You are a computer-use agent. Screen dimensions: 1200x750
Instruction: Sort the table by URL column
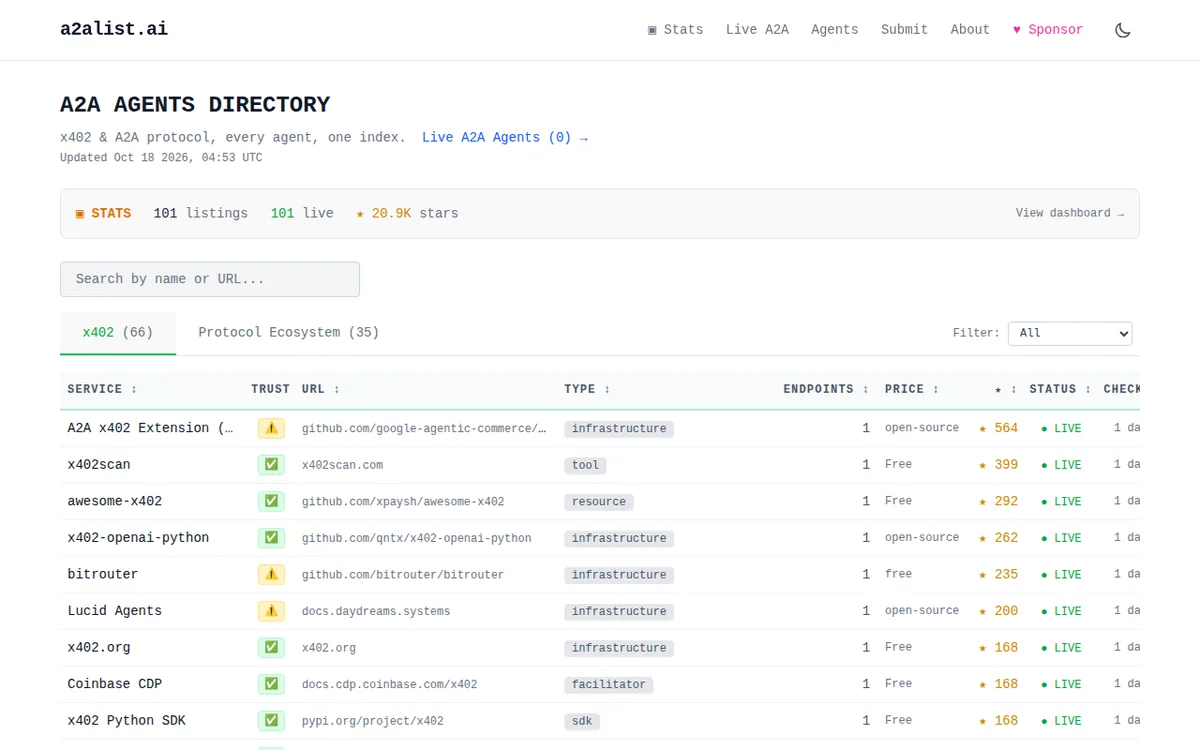(321, 389)
